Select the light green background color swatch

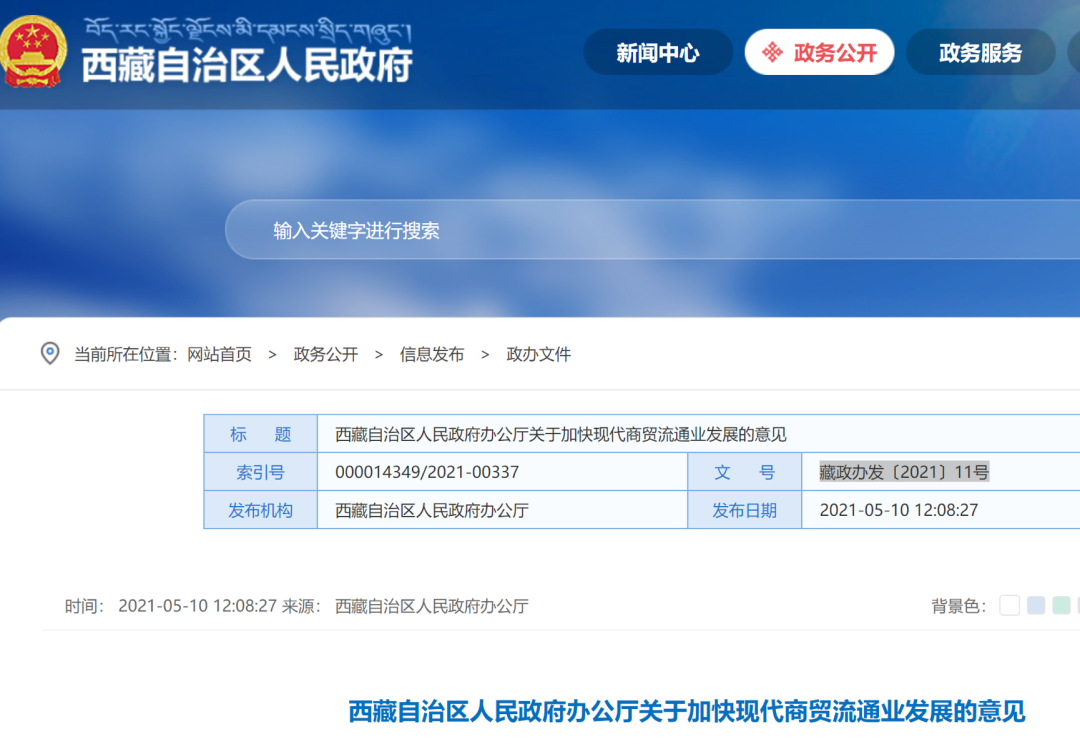pyautogui.click(x=1061, y=605)
